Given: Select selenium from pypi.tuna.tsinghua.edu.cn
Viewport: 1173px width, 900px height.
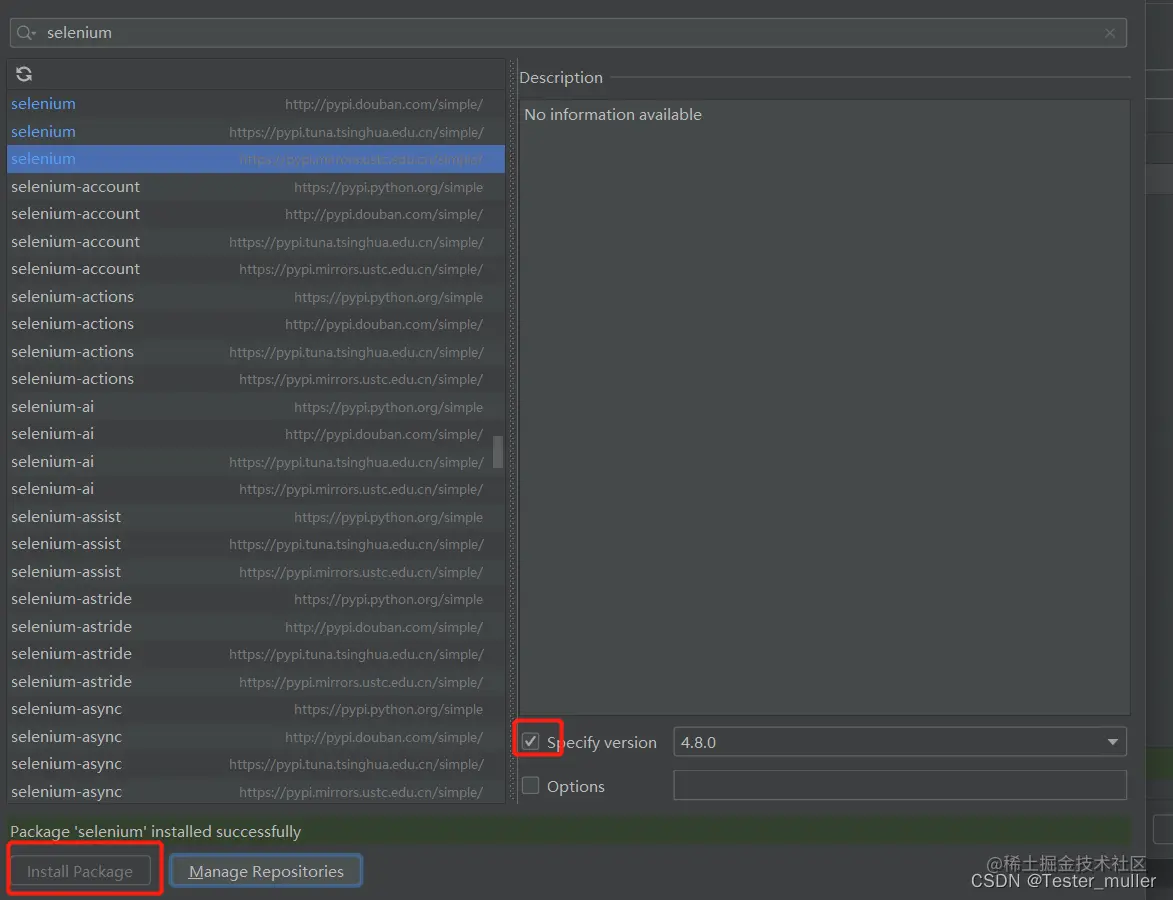Looking at the screenshot, I should [256, 132].
